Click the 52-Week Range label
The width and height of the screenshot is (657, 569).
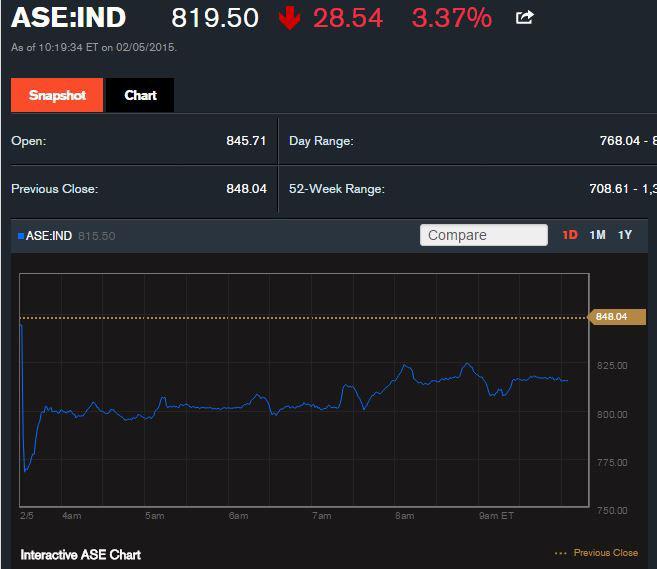tap(336, 189)
